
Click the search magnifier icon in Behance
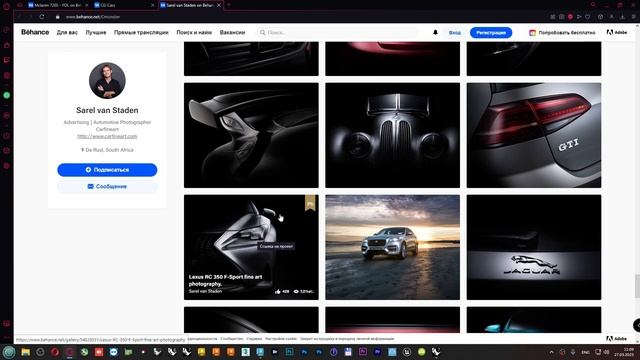point(262,32)
